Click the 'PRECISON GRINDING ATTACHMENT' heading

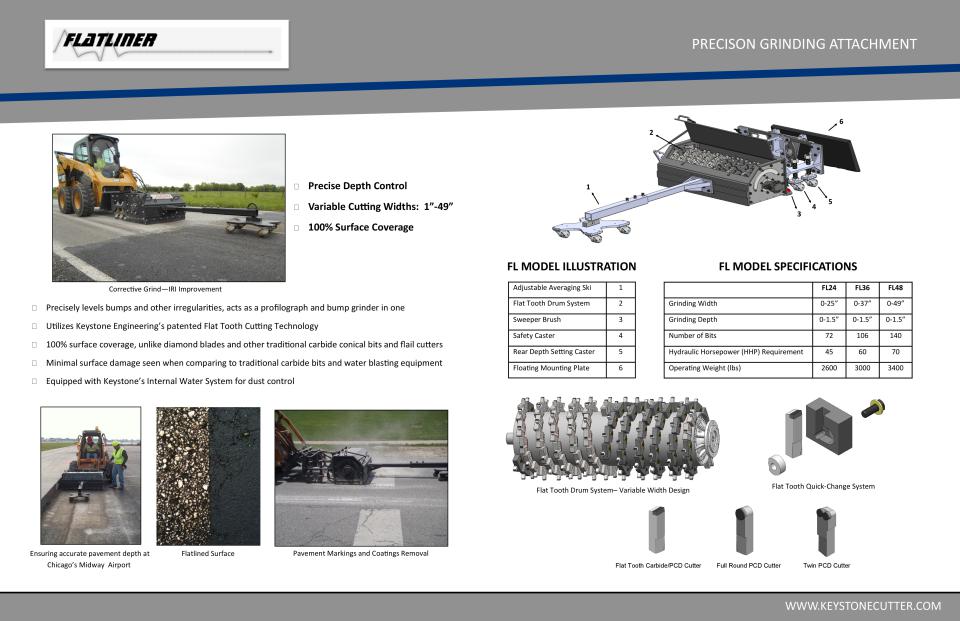pos(804,44)
